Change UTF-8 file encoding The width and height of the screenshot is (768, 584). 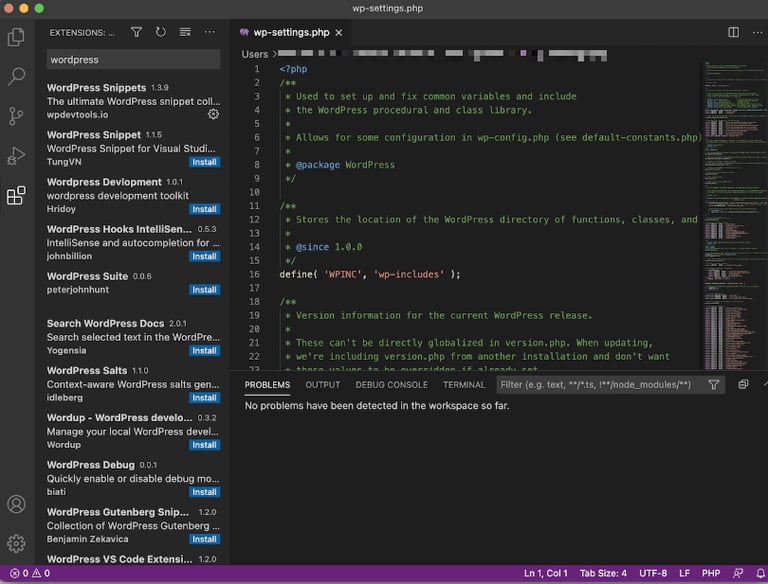653,573
